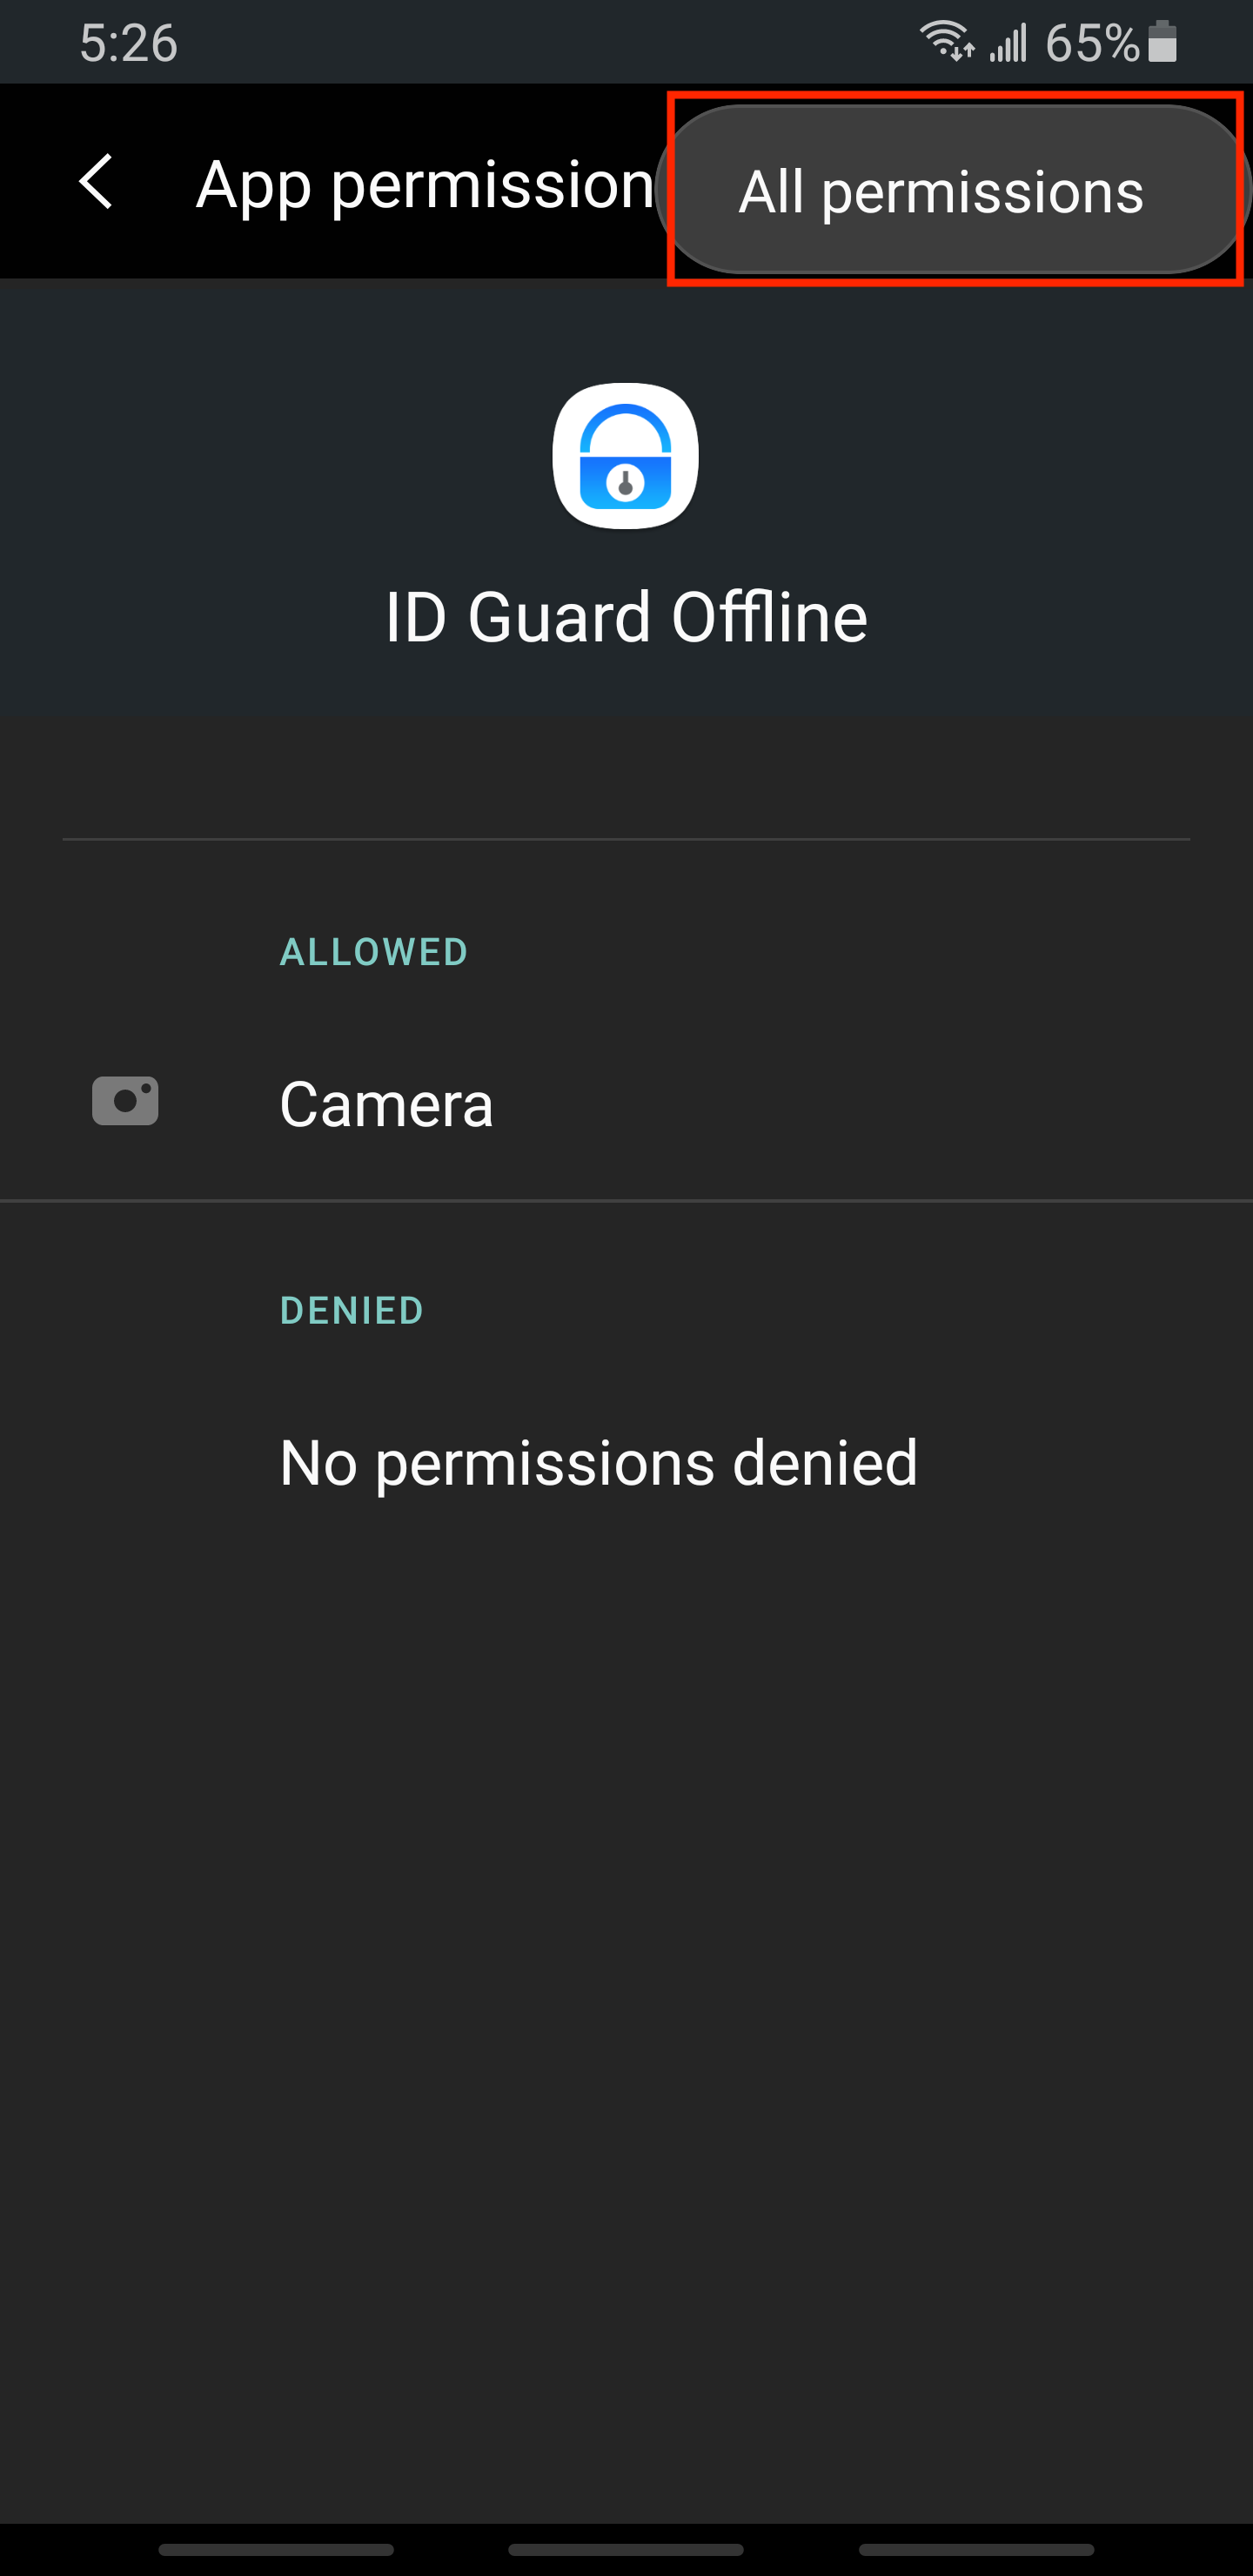Tap the 65% battery percentage text
Screen dimensions: 1253x2576
(1092, 44)
